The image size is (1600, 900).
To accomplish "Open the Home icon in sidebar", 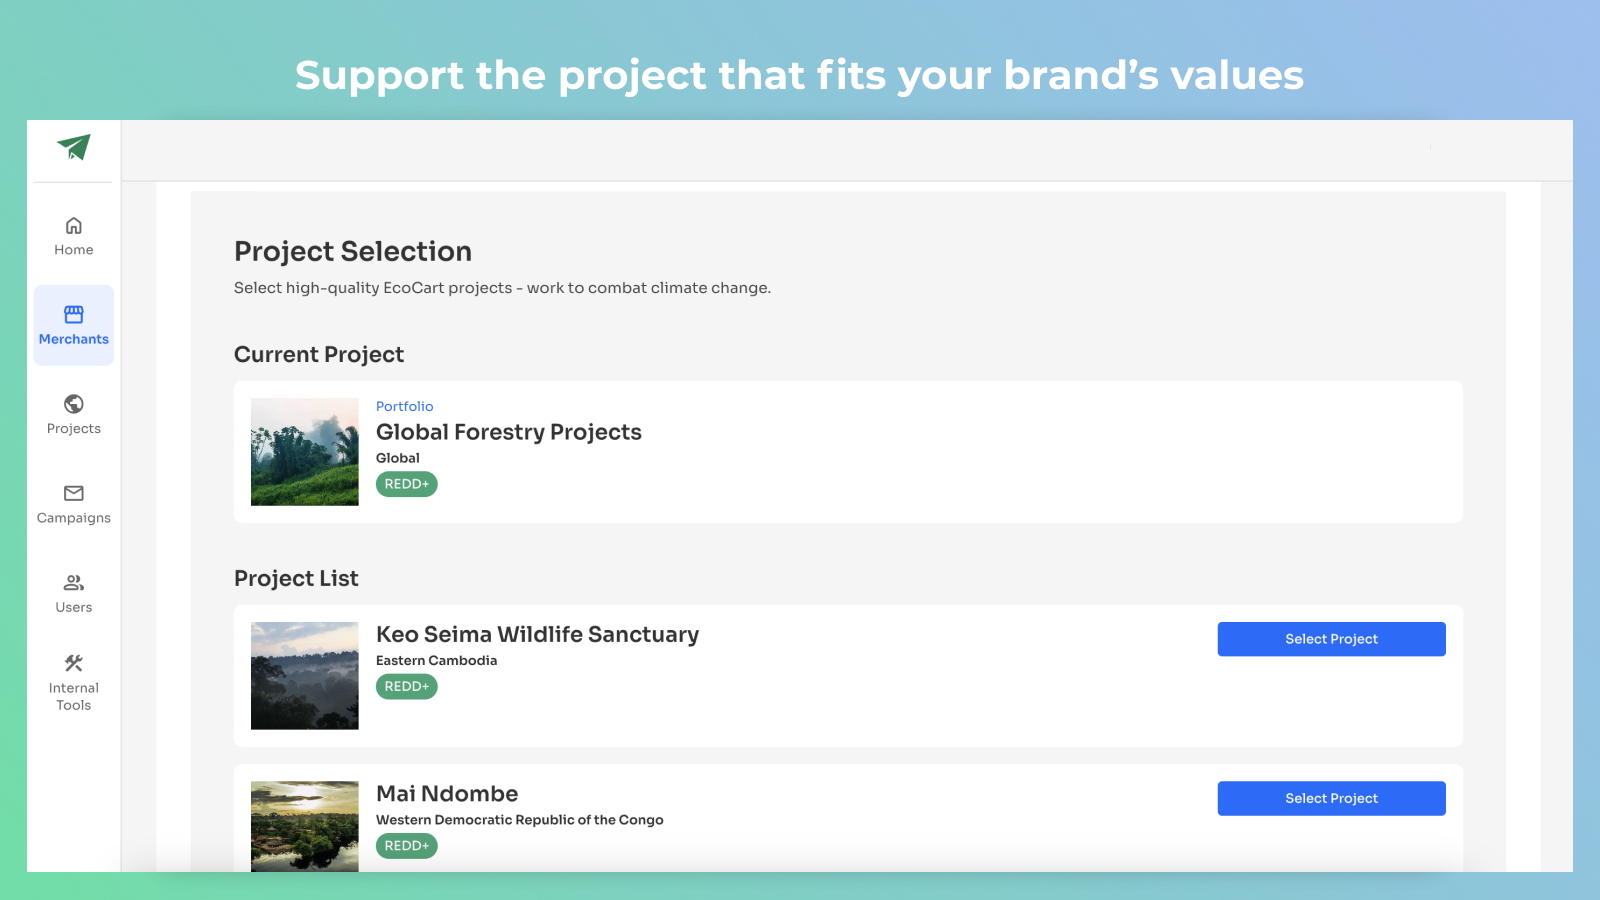I will 74,226.
